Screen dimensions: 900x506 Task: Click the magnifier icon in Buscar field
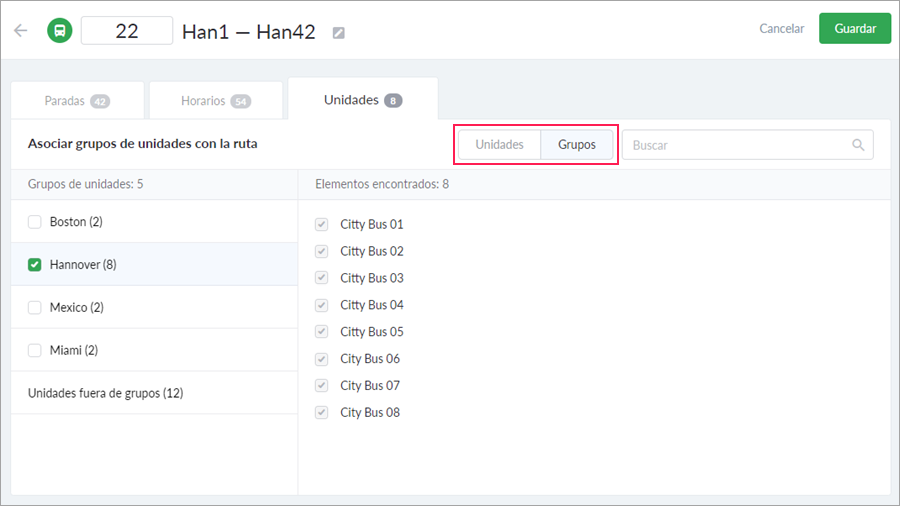point(858,145)
